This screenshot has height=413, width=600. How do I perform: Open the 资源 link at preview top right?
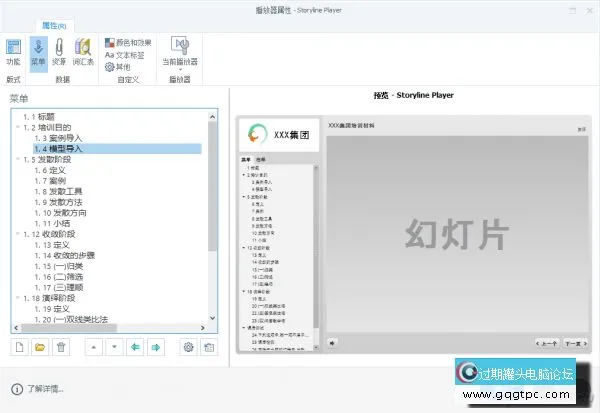[581, 130]
